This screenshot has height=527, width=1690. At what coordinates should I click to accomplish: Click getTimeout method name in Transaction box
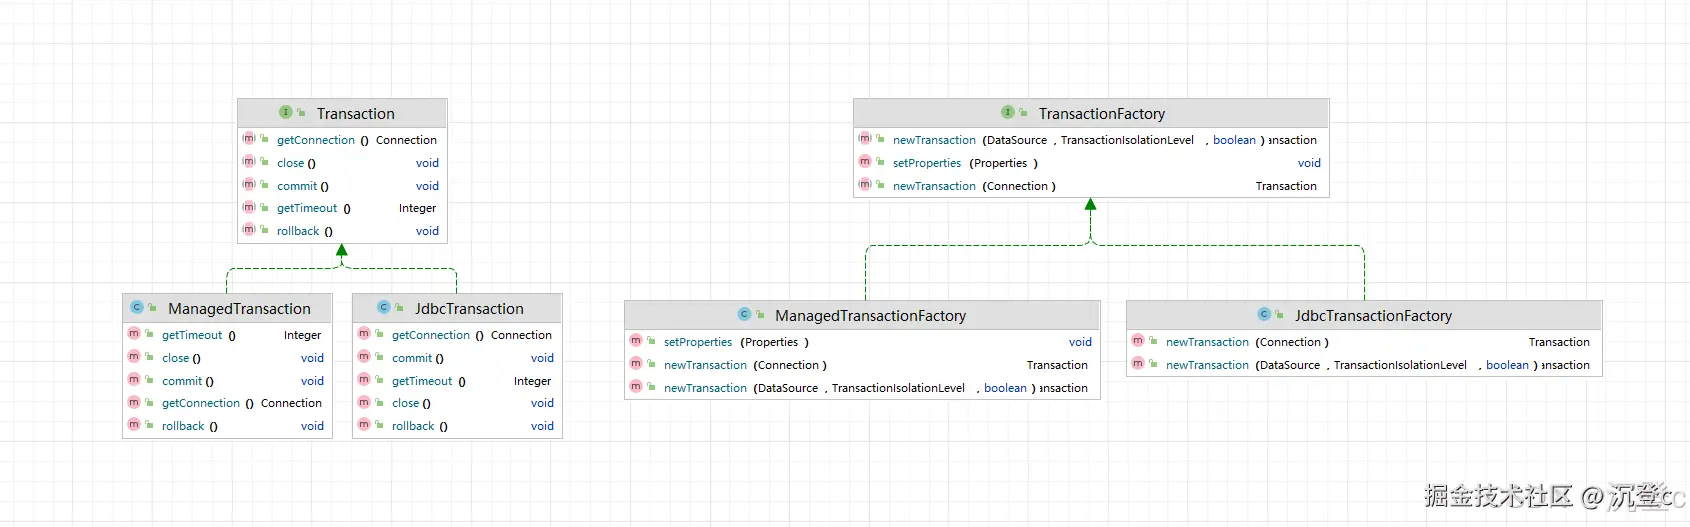(x=307, y=208)
